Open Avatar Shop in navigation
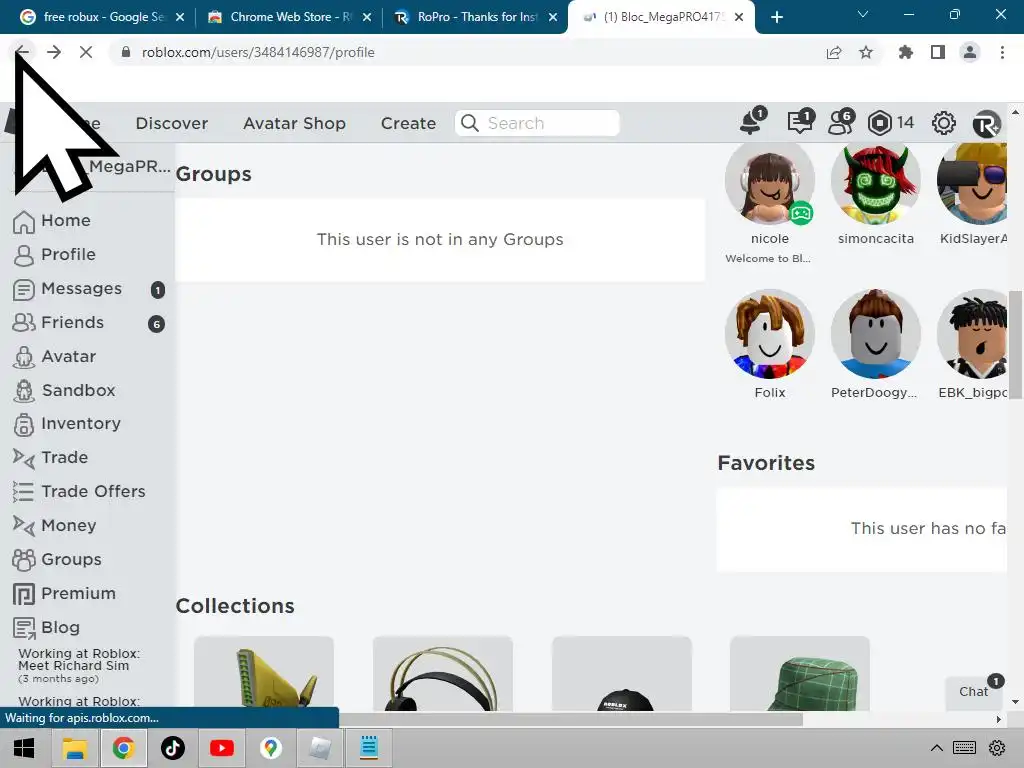This screenshot has height=768, width=1024. coord(295,123)
